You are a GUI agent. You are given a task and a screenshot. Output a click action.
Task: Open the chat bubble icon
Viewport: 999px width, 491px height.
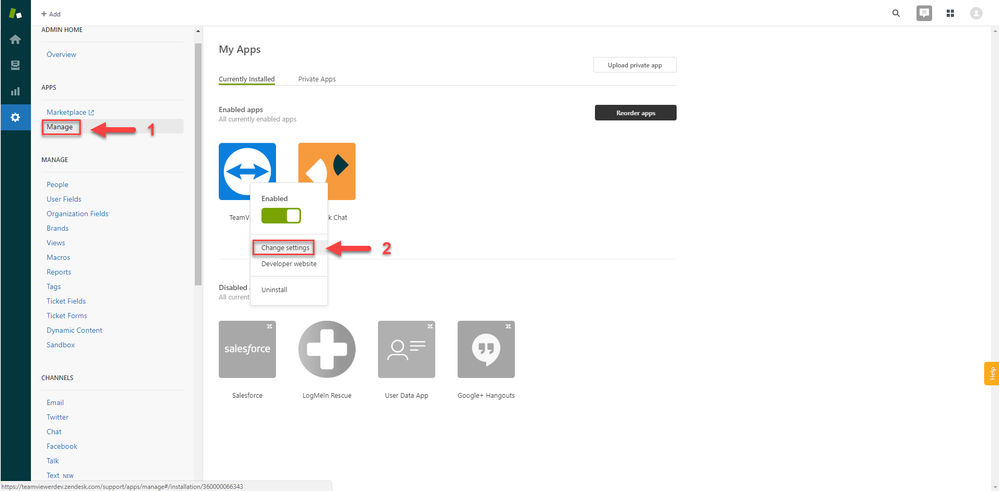[924, 13]
